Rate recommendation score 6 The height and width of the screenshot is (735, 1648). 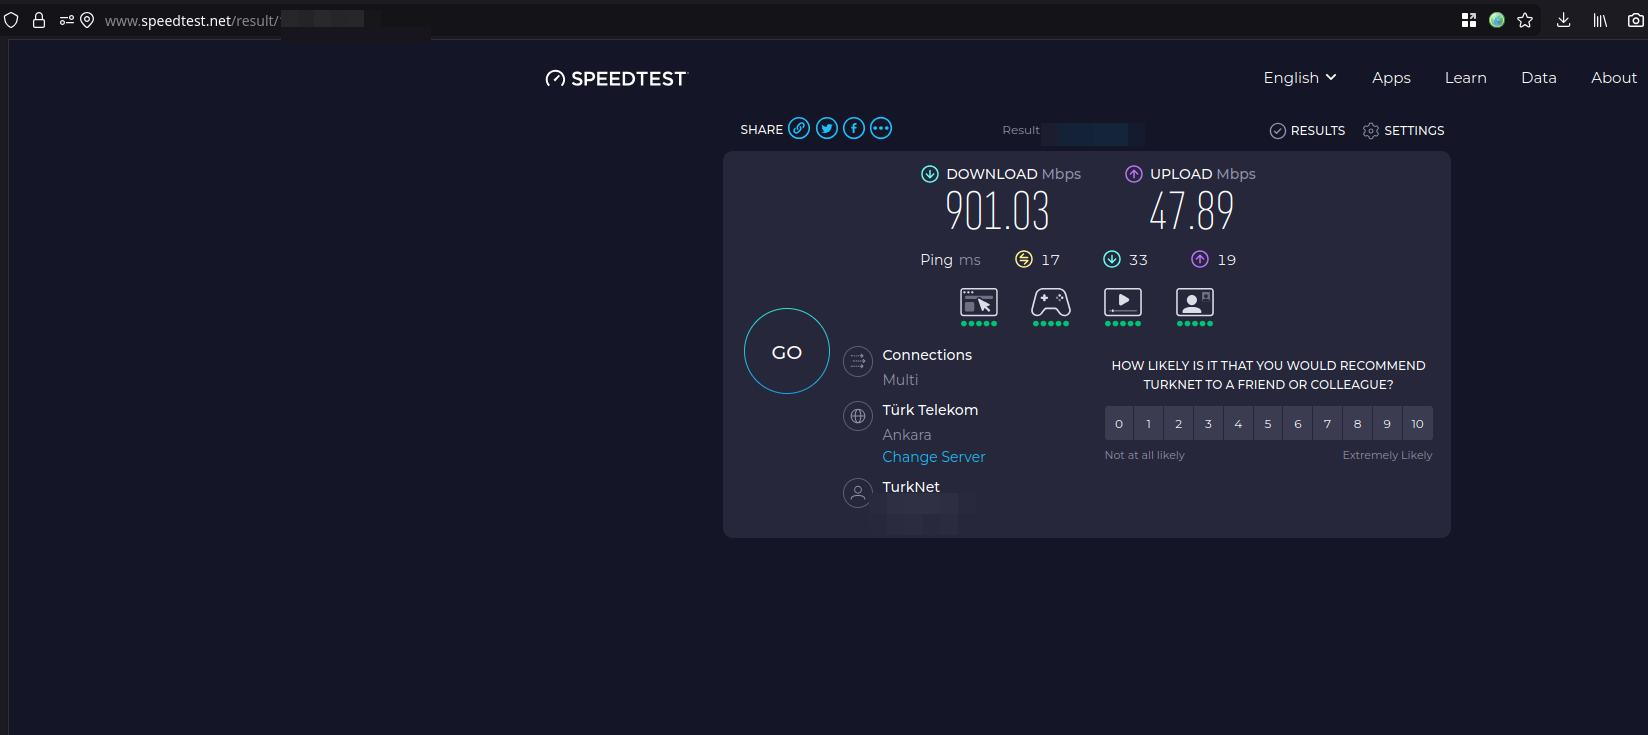[1298, 423]
